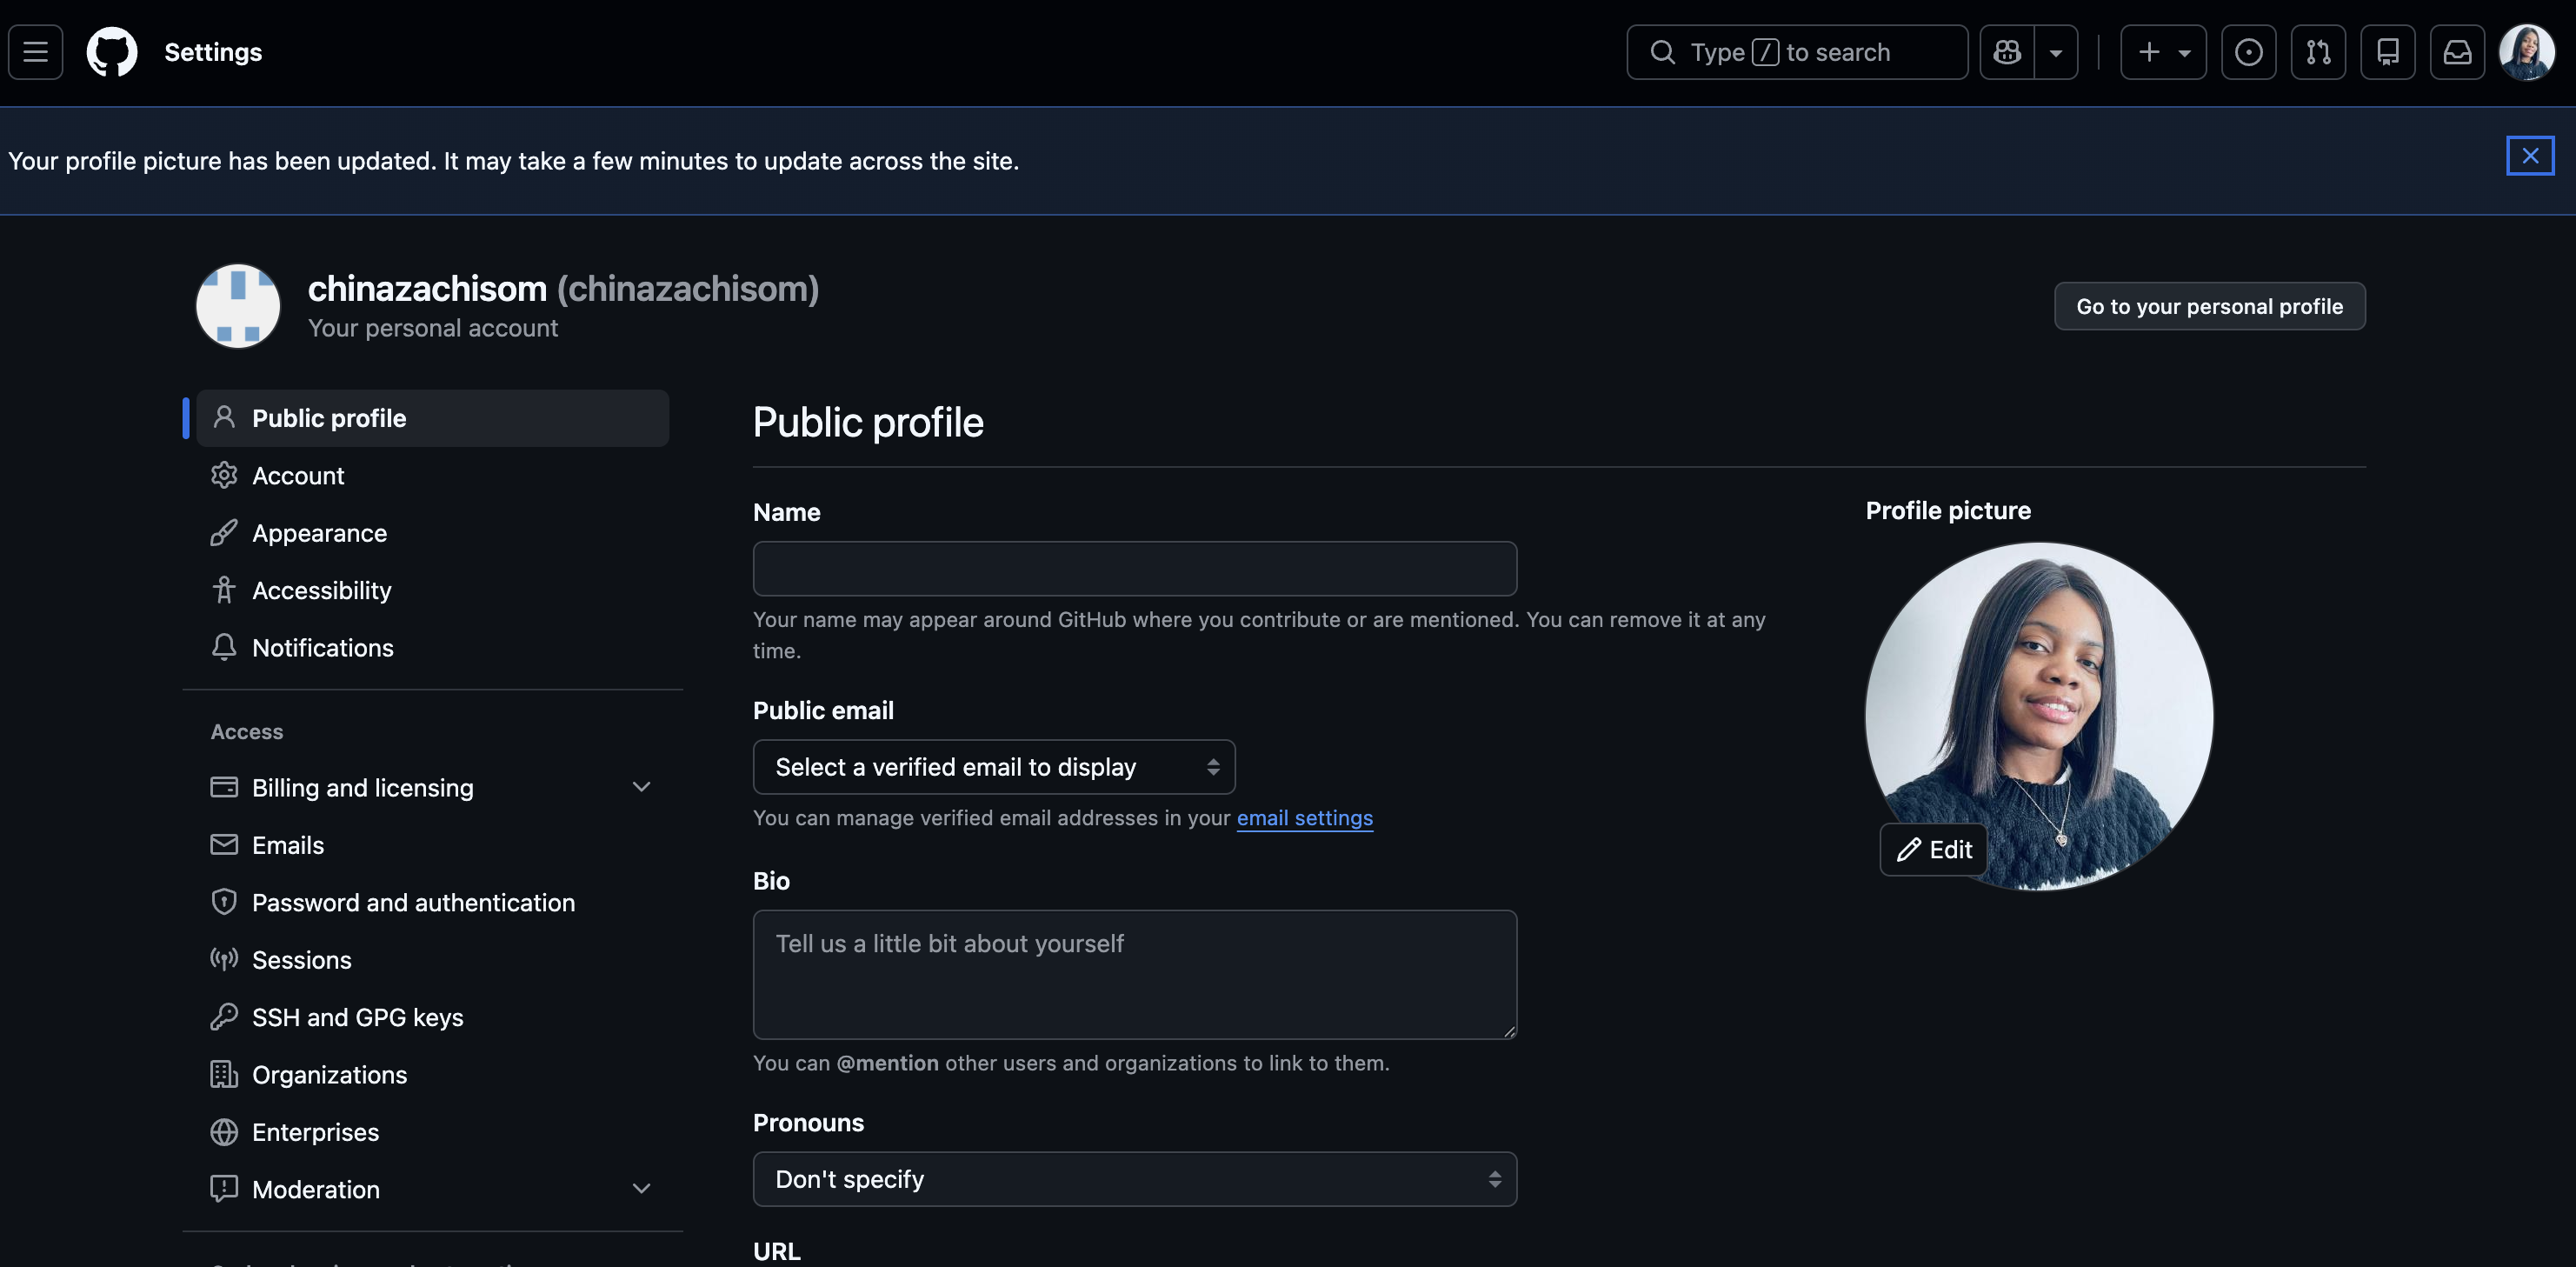Expand the Billing and licensing section
The image size is (2576, 1267).
641,787
